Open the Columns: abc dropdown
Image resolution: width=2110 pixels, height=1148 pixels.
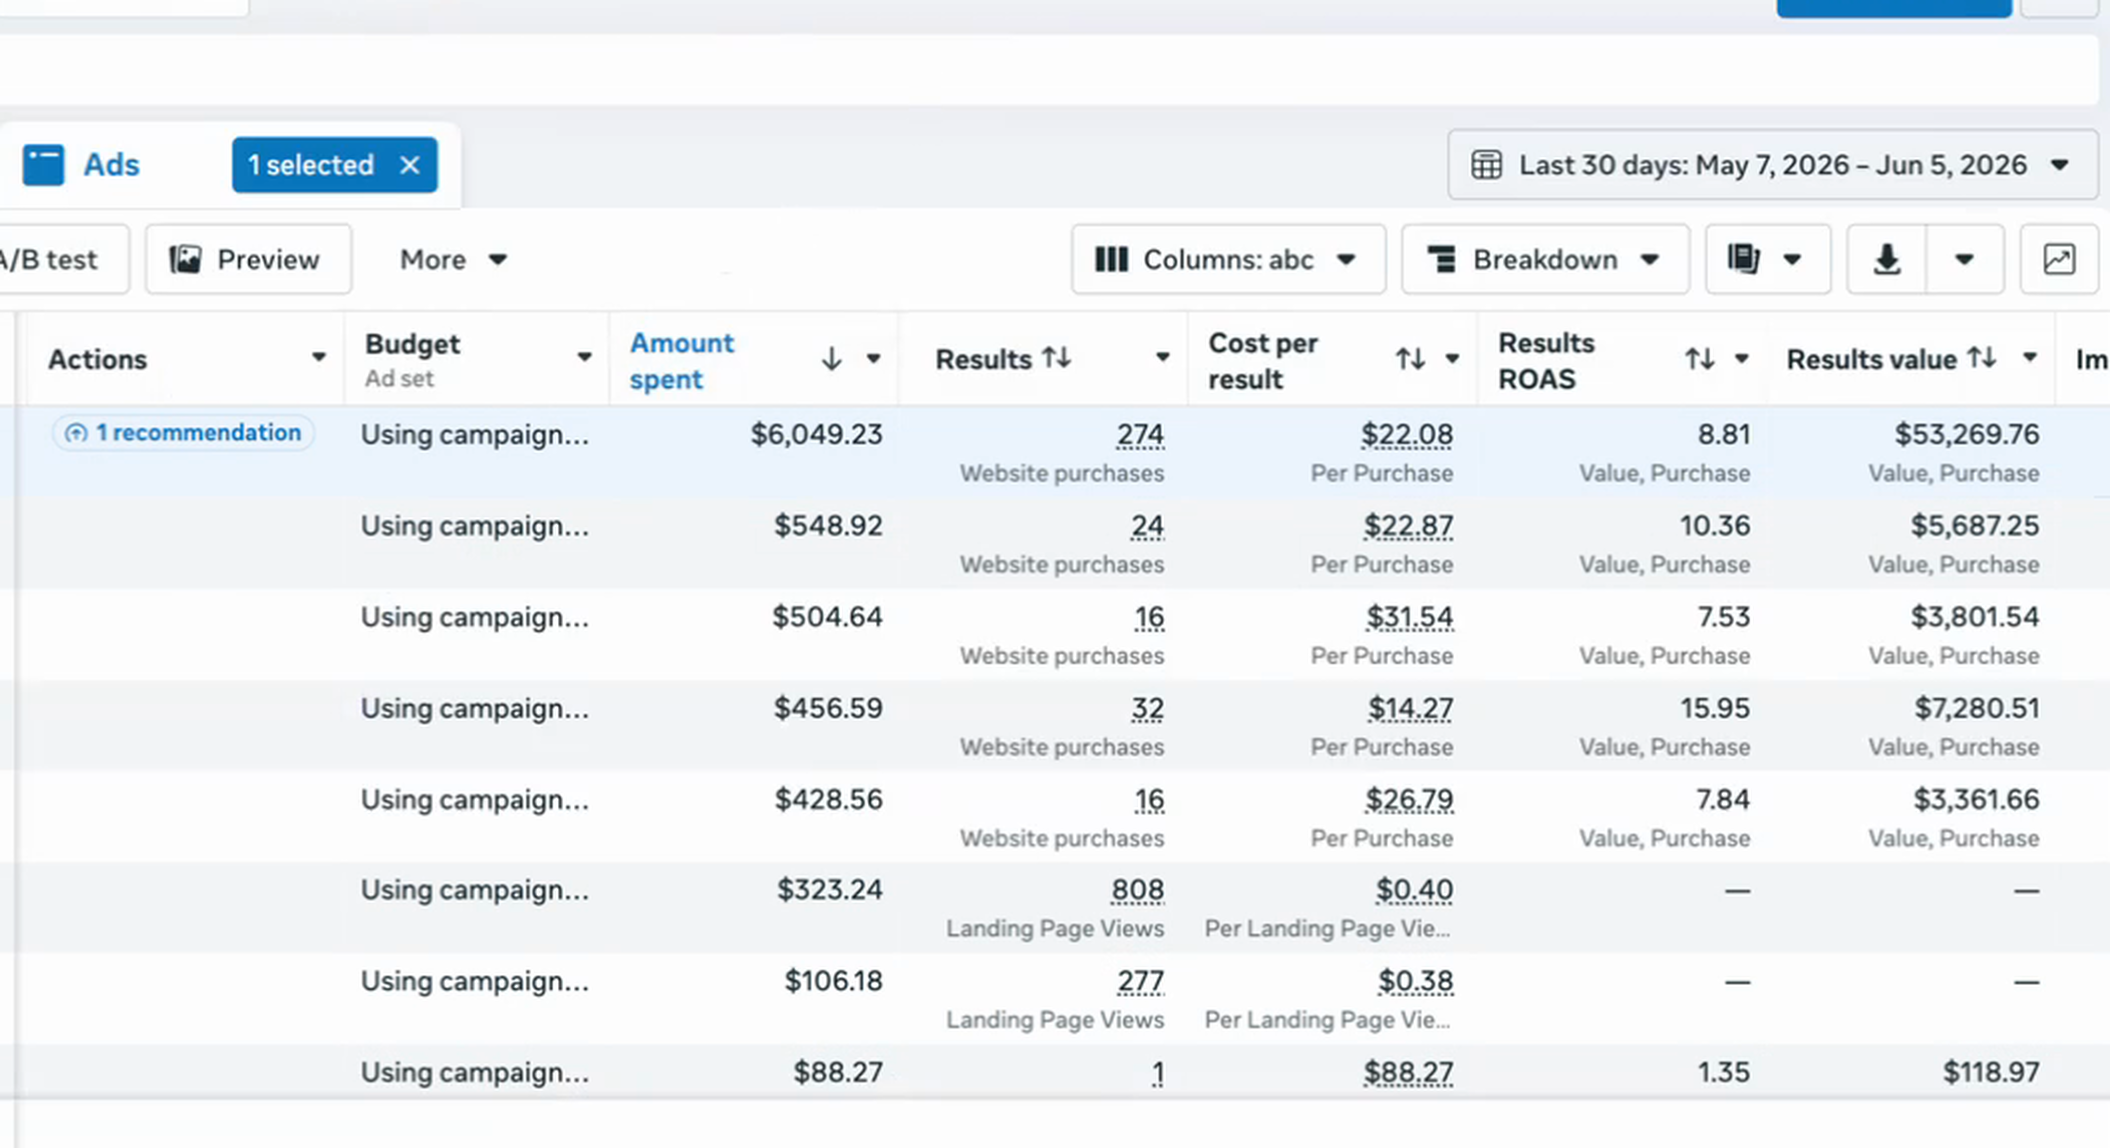(1228, 260)
